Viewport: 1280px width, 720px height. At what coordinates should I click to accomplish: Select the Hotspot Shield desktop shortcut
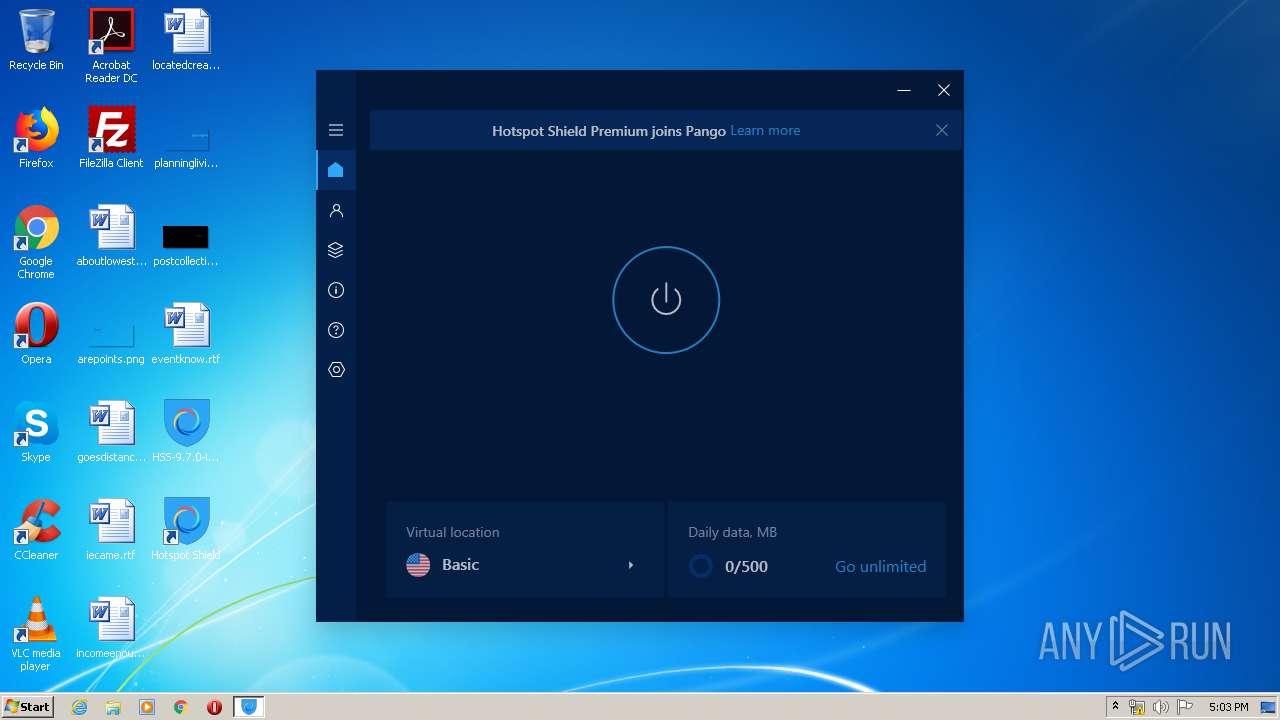point(186,530)
